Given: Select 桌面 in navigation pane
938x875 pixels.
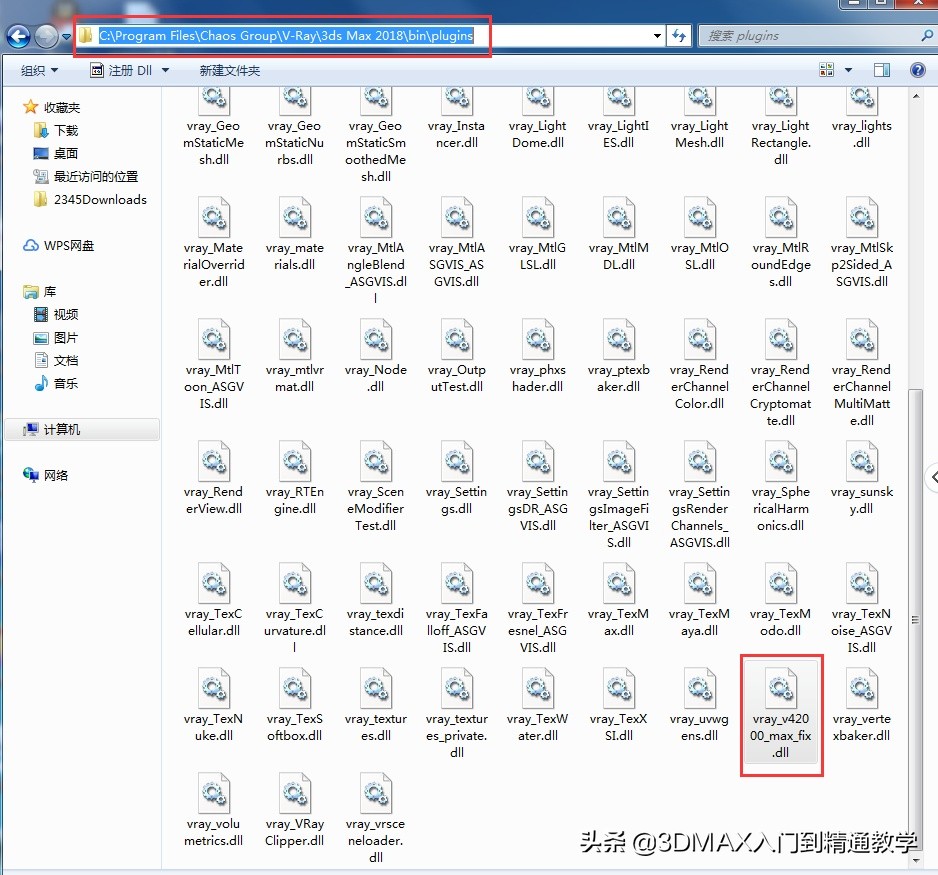Looking at the screenshot, I should pyautogui.click(x=56, y=154).
